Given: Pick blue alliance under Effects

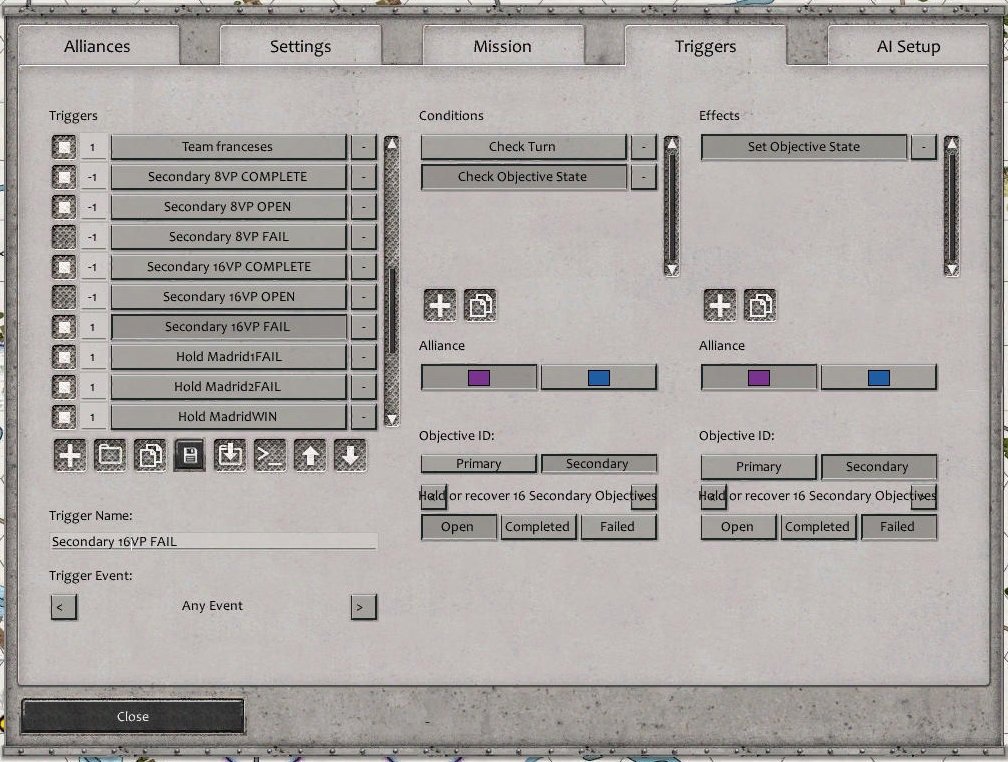Looking at the screenshot, I should coord(879,377).
